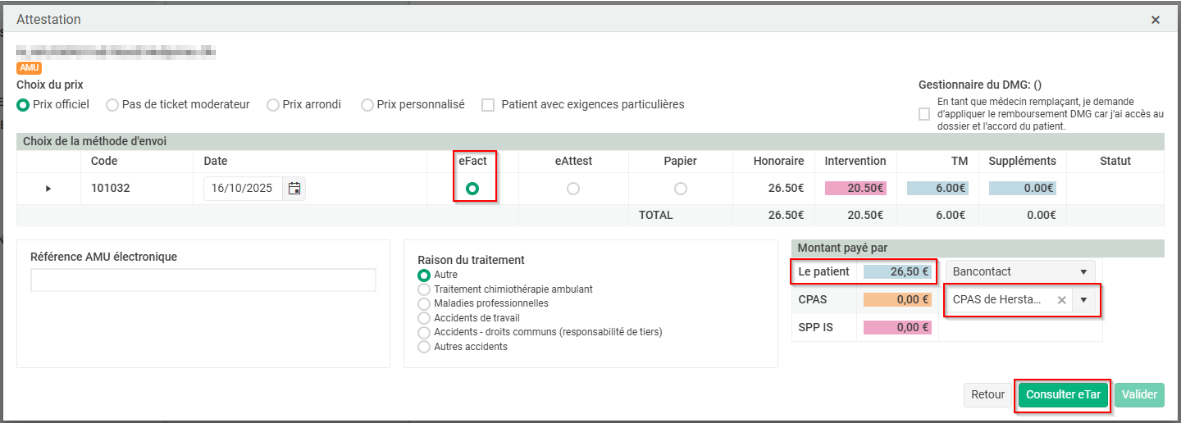1182x424 pixels.
Task: Select Maladies professionnelles as treatment reason
Action: pyautogui.click(x=424, y=303)
